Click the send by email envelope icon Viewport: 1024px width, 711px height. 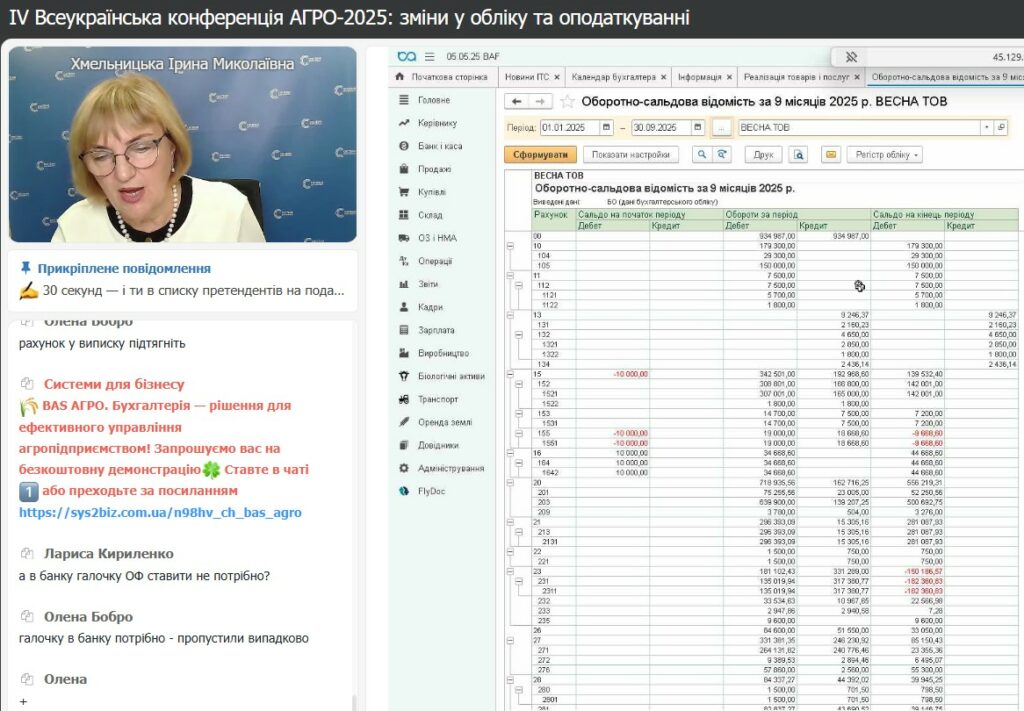click(x=830, y=155)
